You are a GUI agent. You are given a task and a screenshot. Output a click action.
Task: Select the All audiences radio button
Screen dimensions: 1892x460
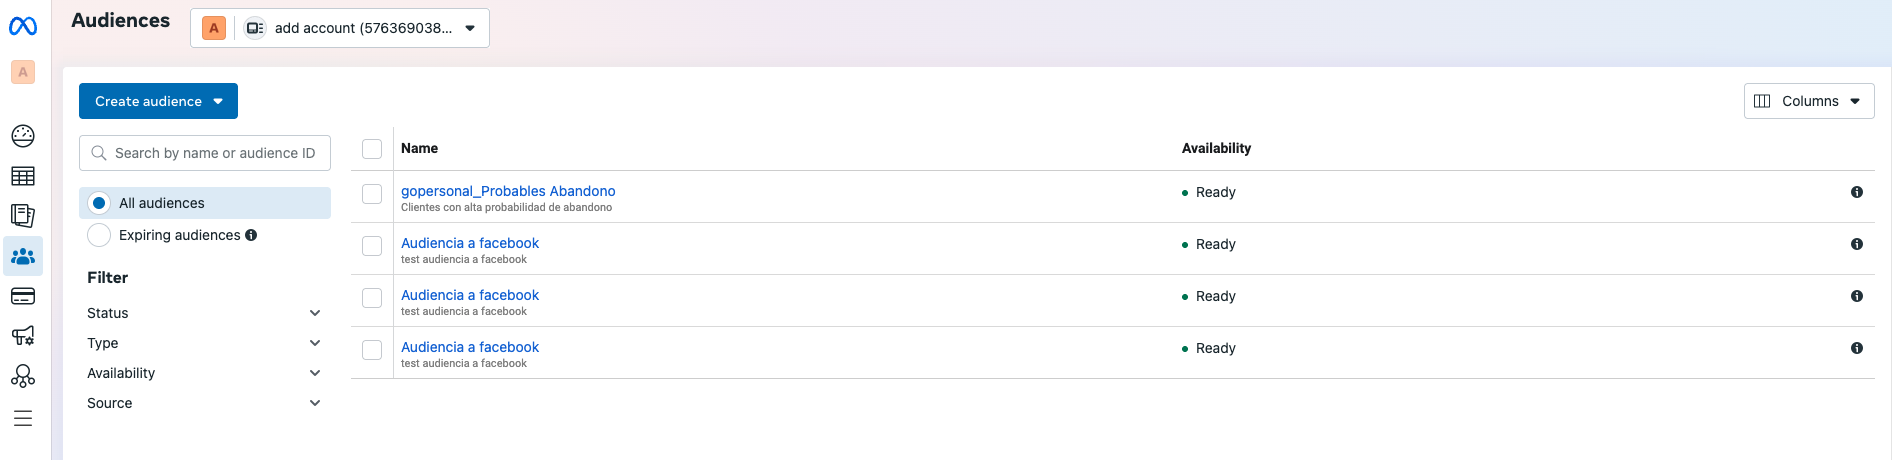(99, 203)
